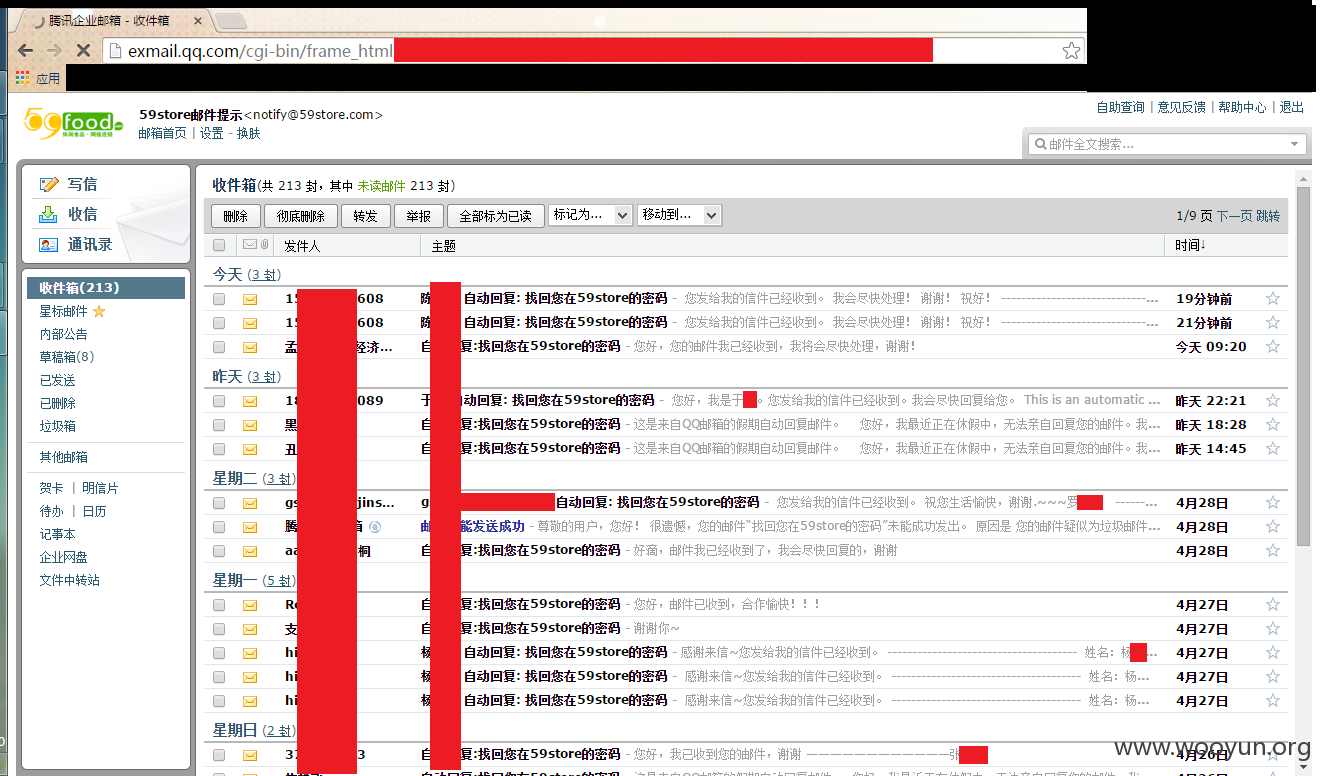
Task: Toggle the select-all checkbox in the header row
Action: coord(219,245)
